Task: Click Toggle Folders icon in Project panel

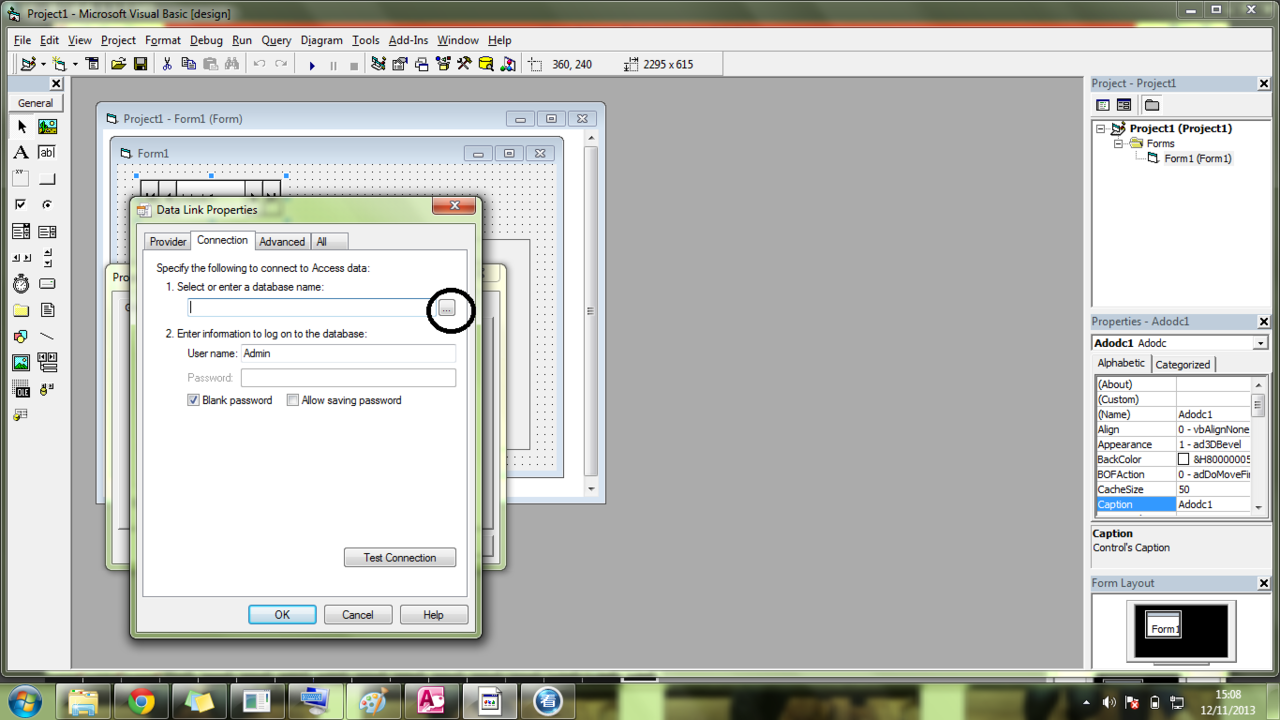Action: [1152, 105]
